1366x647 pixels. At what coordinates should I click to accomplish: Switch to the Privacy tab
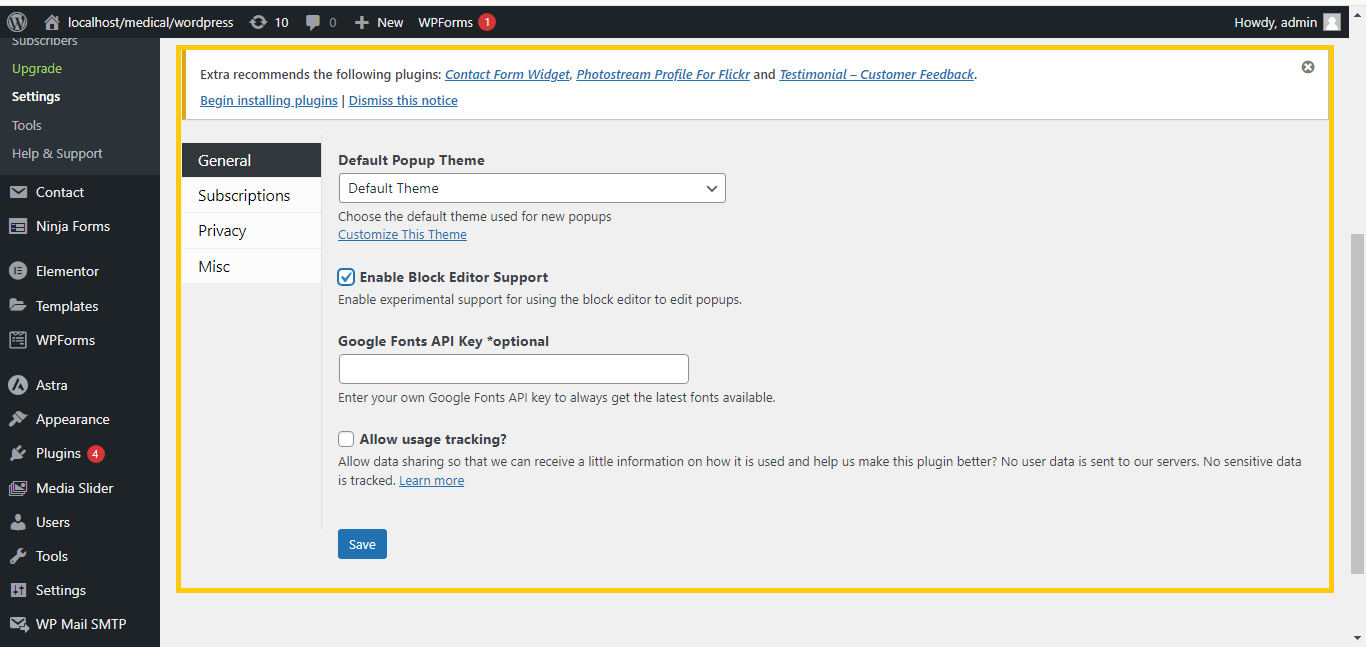(x=222, y=230)
